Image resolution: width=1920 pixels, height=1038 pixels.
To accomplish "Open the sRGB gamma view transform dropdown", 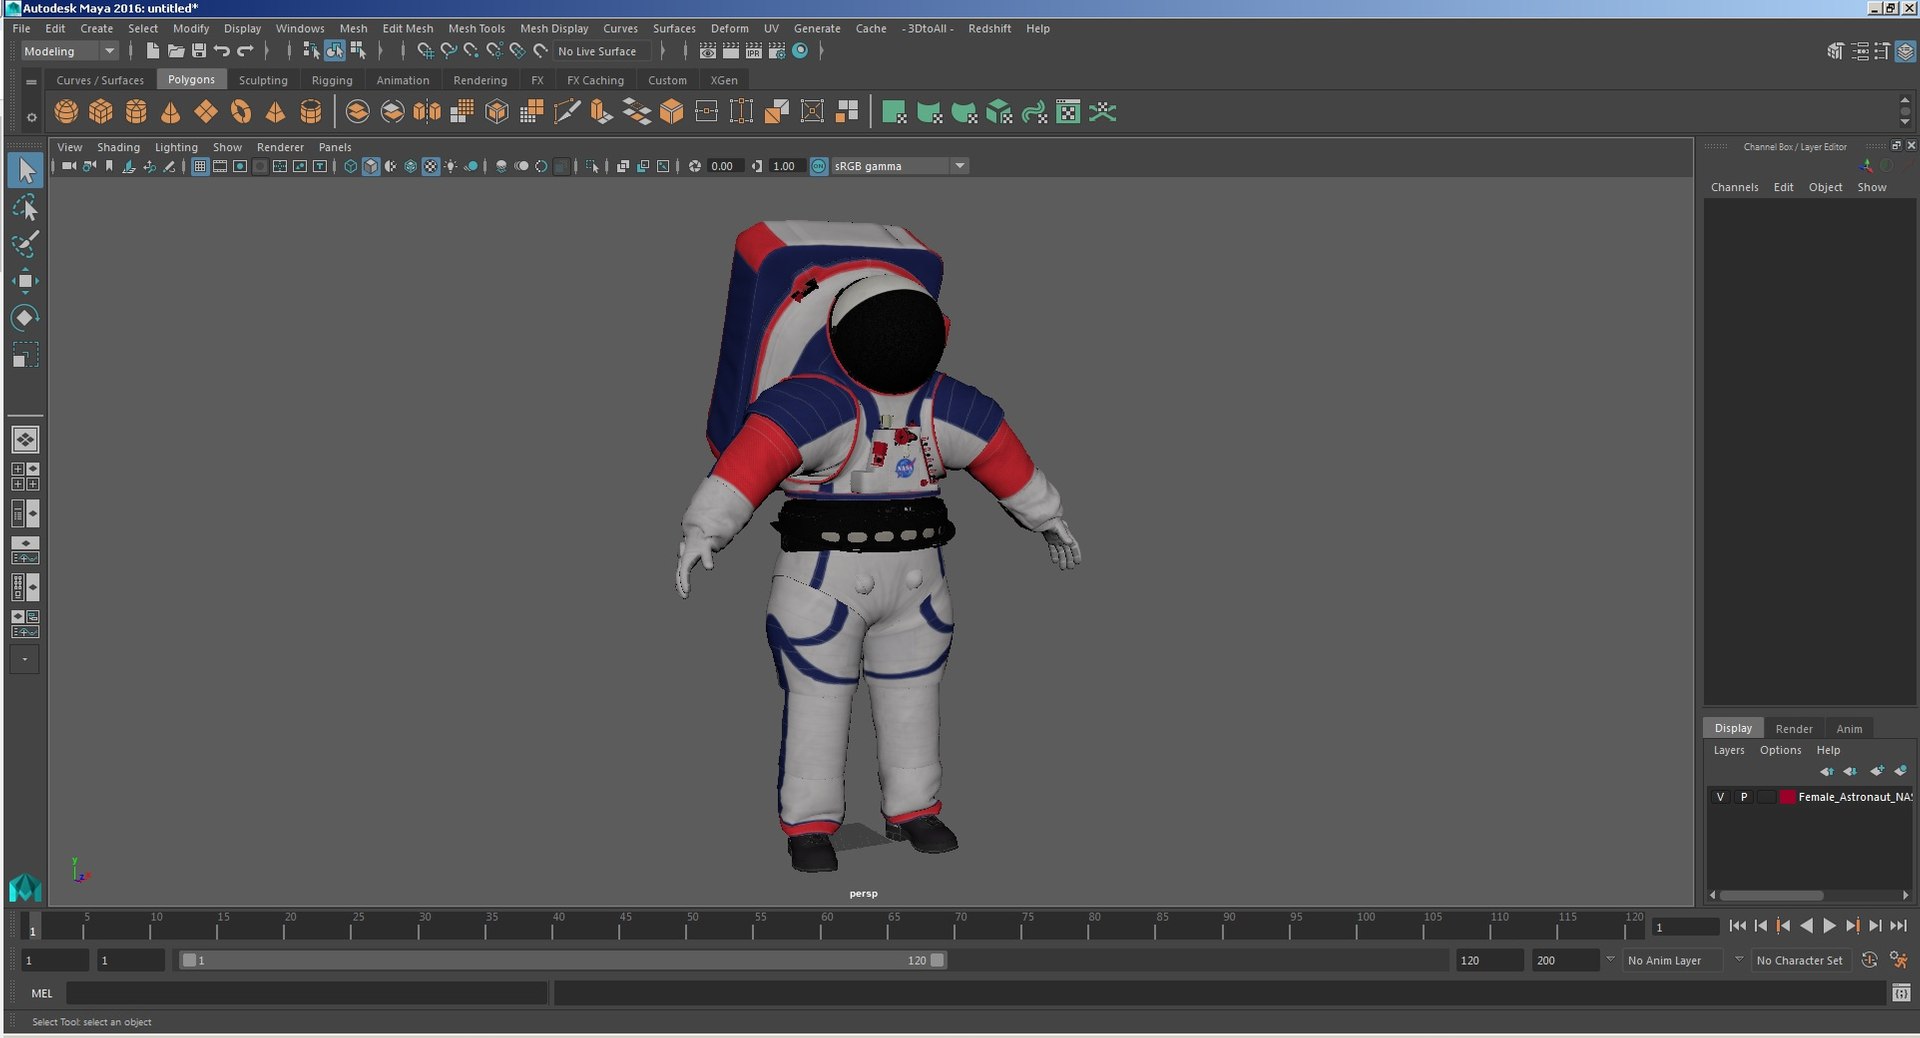I will (900, 166).
